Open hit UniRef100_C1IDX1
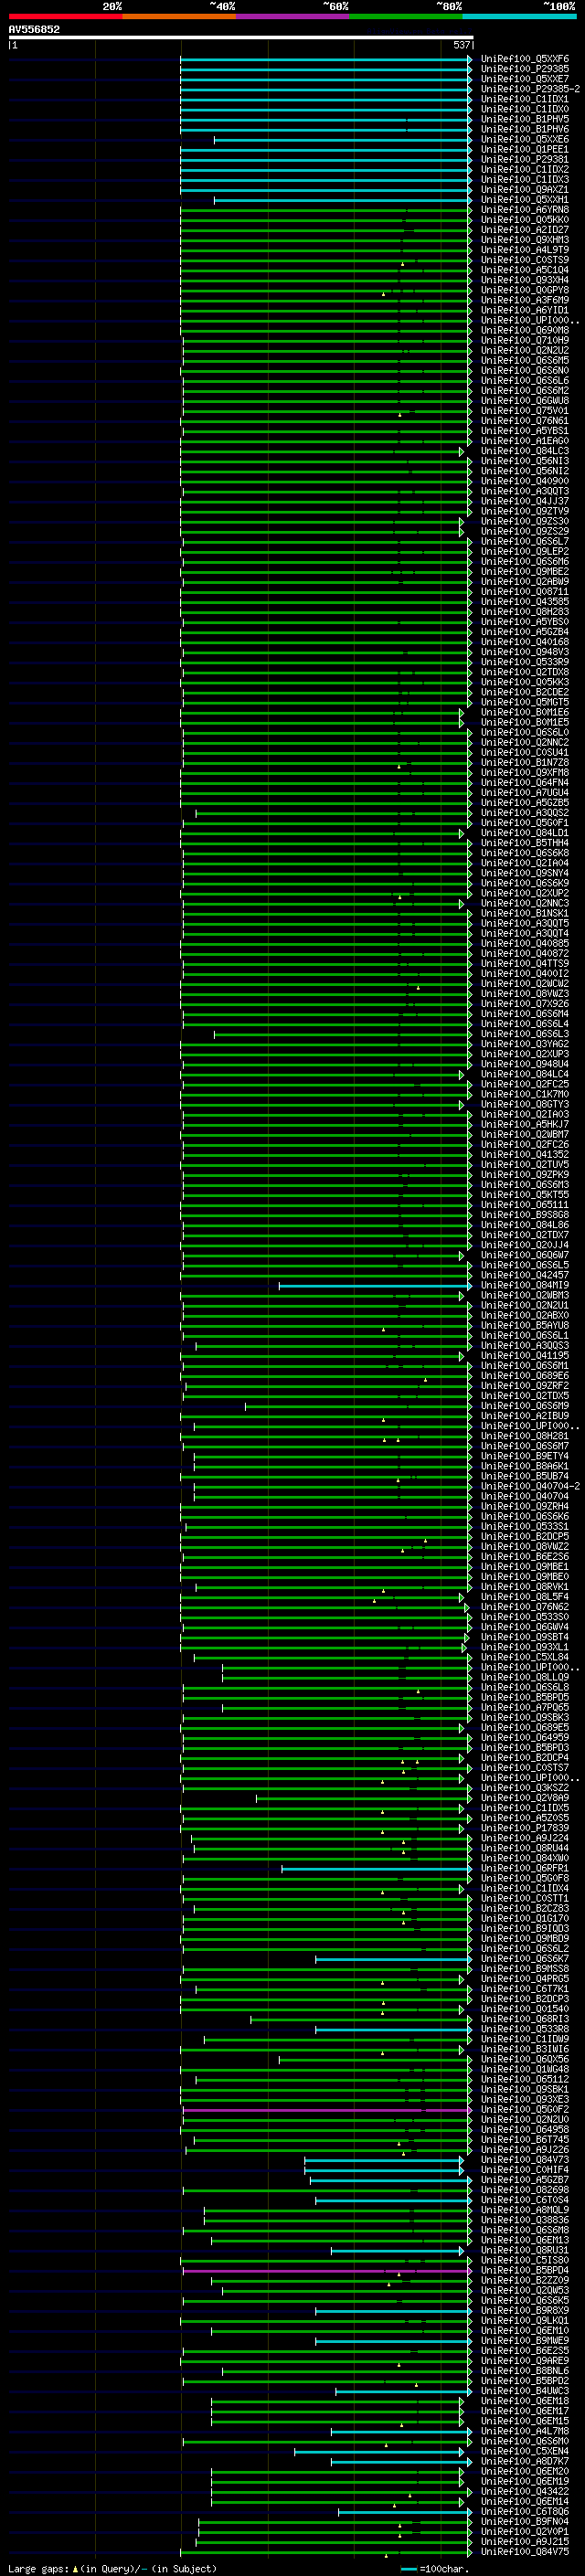585x2576 pixels. tap(525, 99)
